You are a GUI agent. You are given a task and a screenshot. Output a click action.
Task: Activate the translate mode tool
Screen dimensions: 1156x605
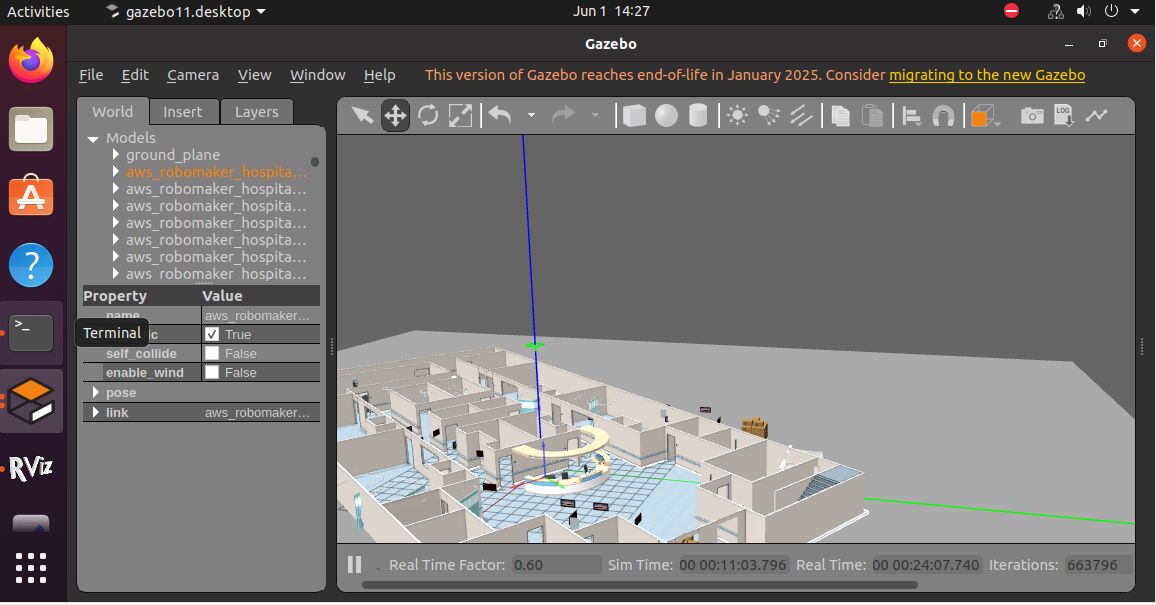pos(395,116)
